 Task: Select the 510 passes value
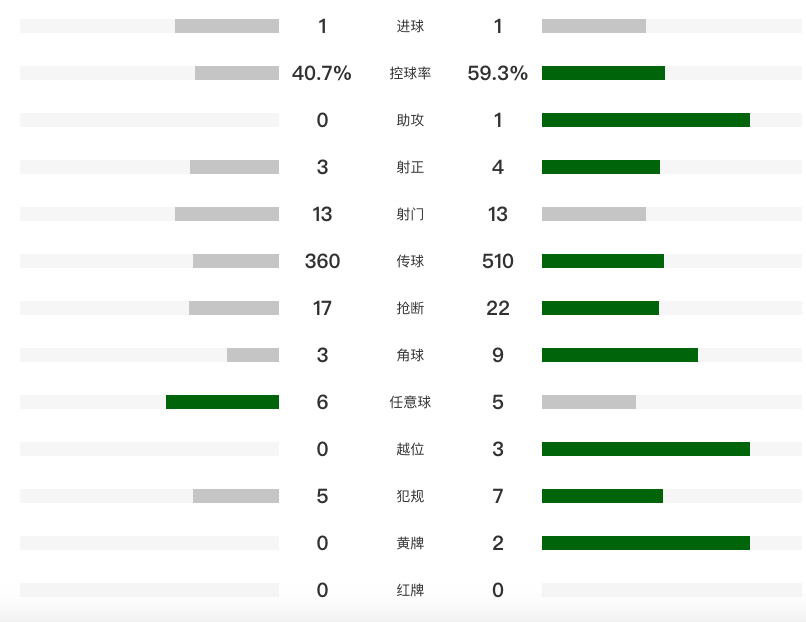coord(497,261)
